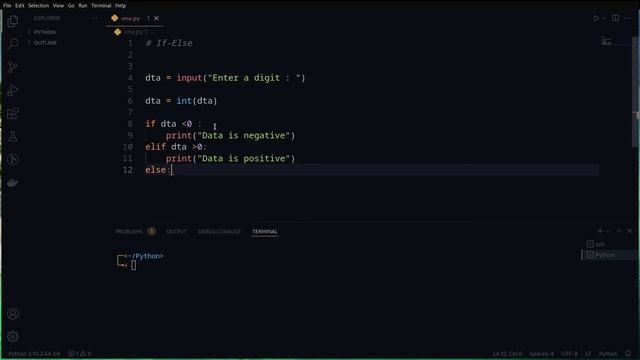640x360 pixels.
Task: Open the Selection menu
Action: pos(38,6)
